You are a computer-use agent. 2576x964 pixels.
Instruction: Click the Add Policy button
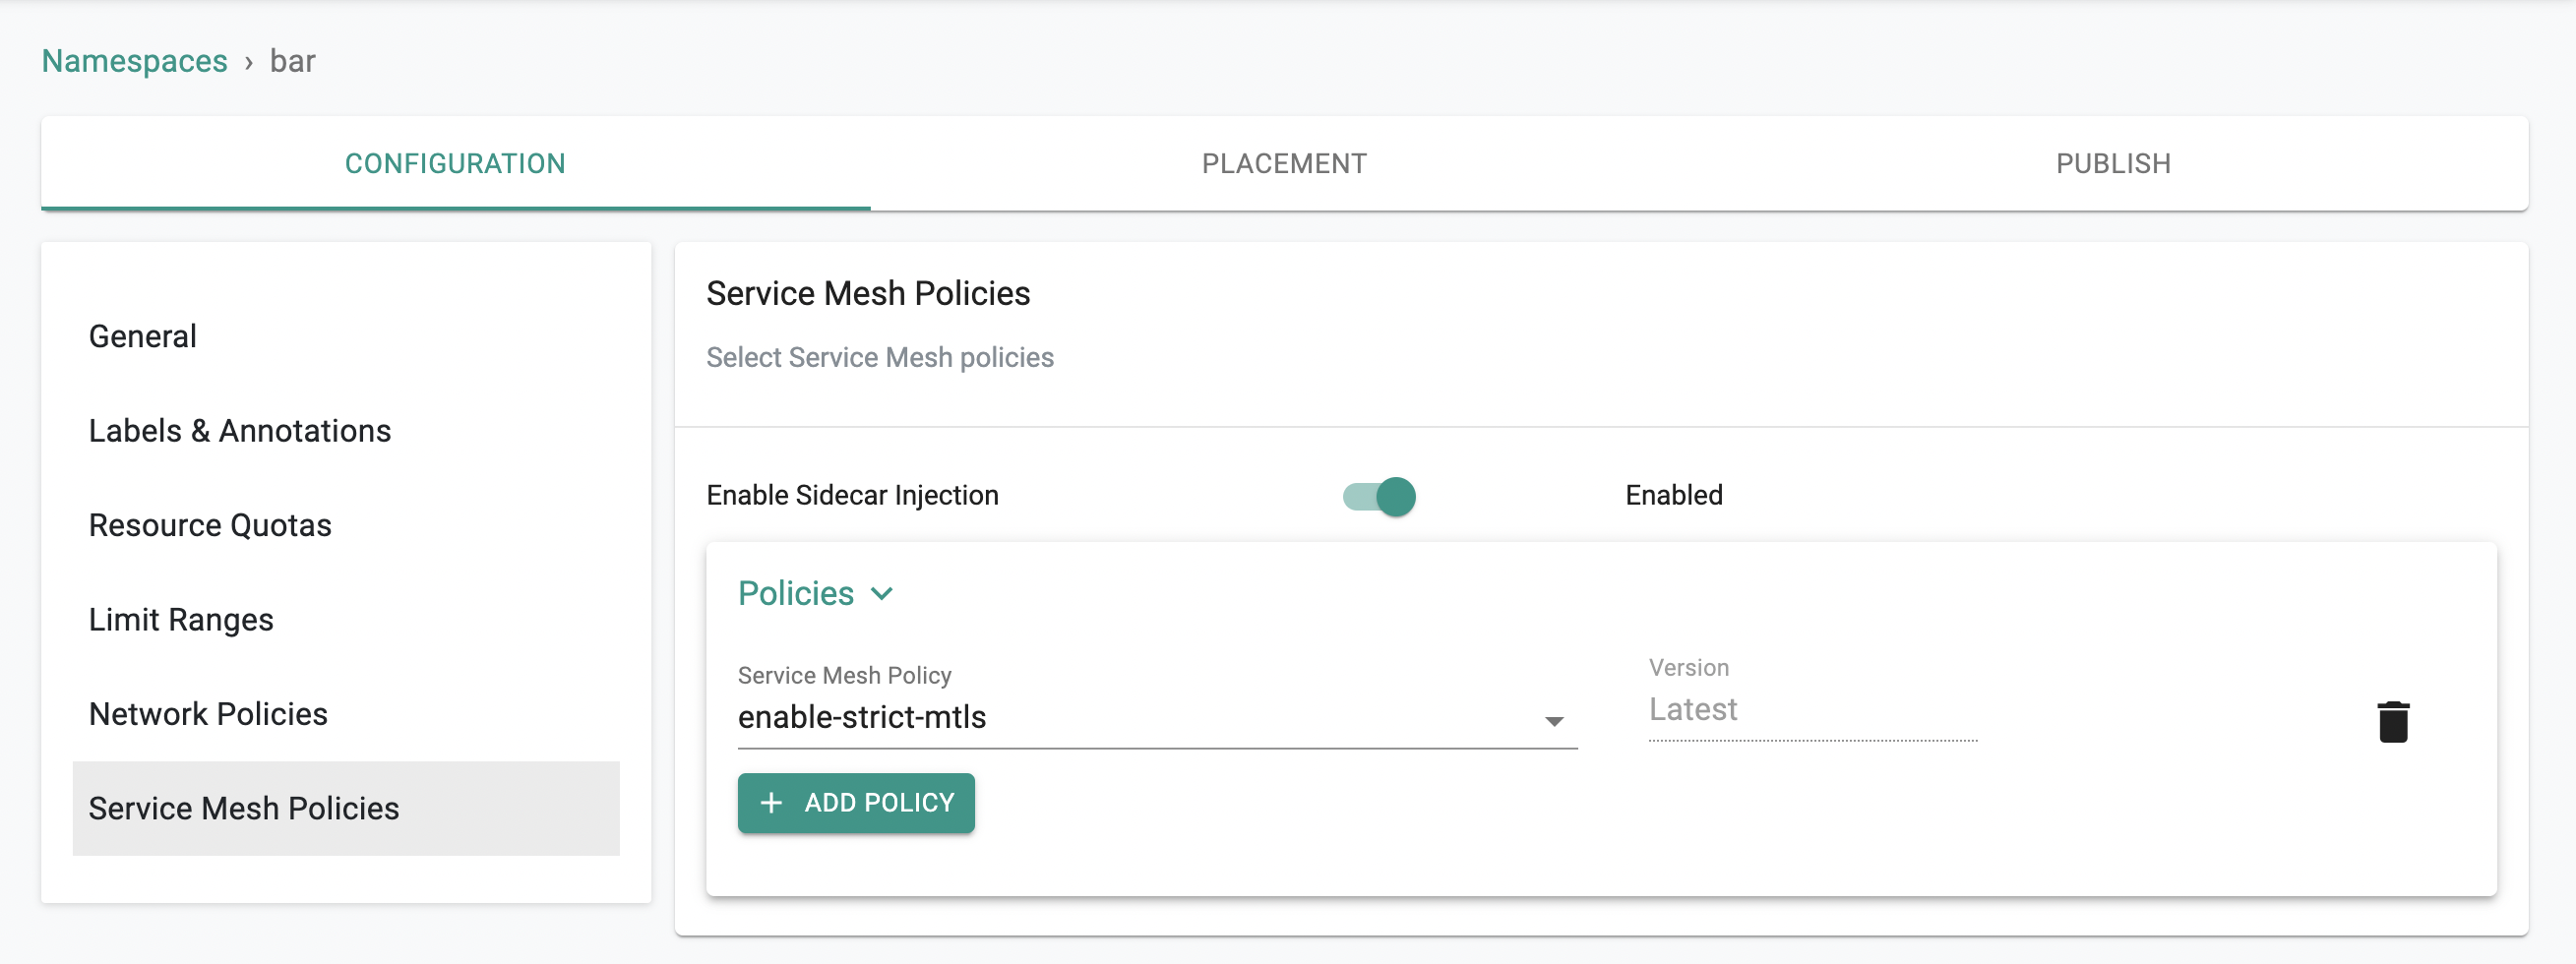click(x=856, y=803)
